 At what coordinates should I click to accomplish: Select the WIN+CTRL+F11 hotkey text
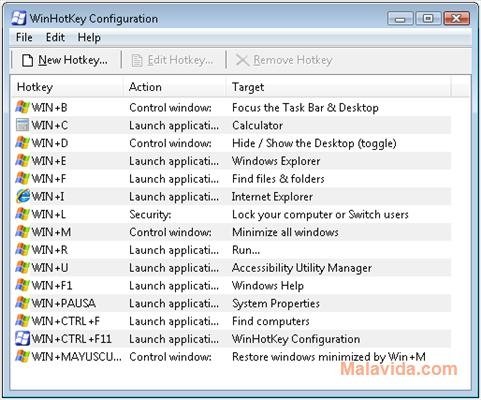[x=71, y=339]
